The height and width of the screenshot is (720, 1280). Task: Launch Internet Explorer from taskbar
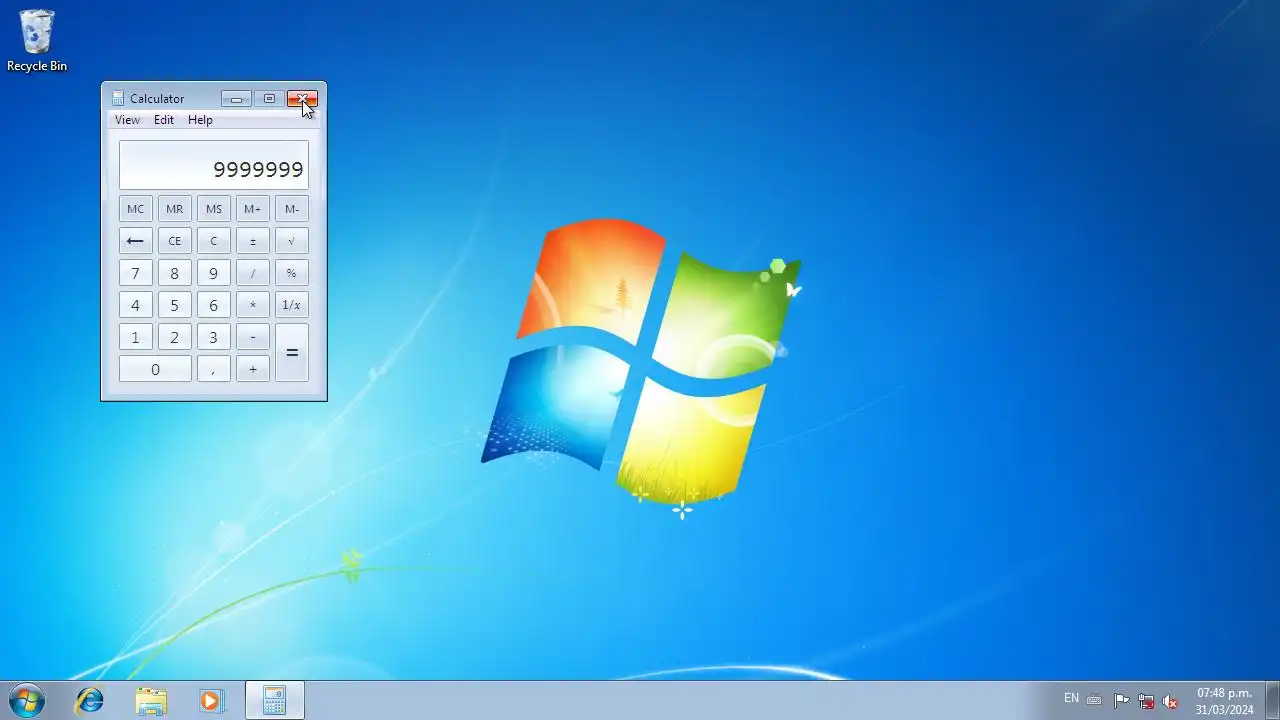(x=90, y=700)
